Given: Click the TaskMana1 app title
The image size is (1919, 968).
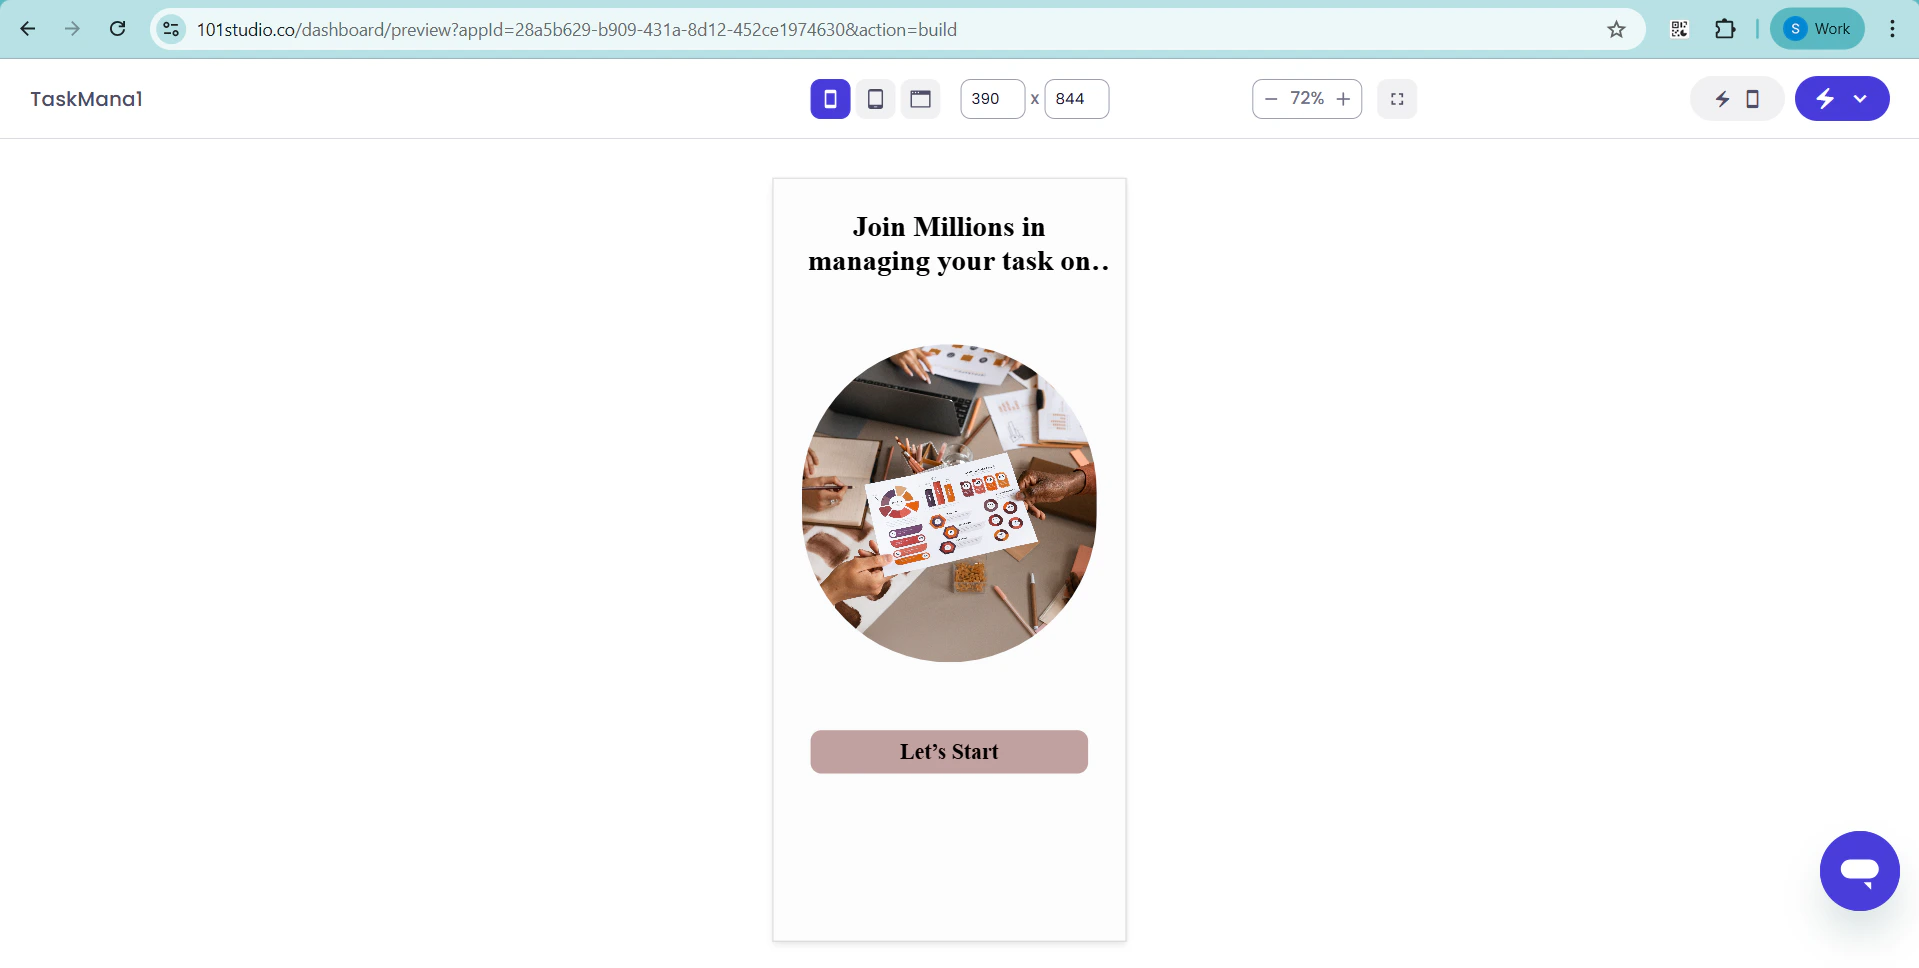Looking at the screenshot, I should coord(86,99).
